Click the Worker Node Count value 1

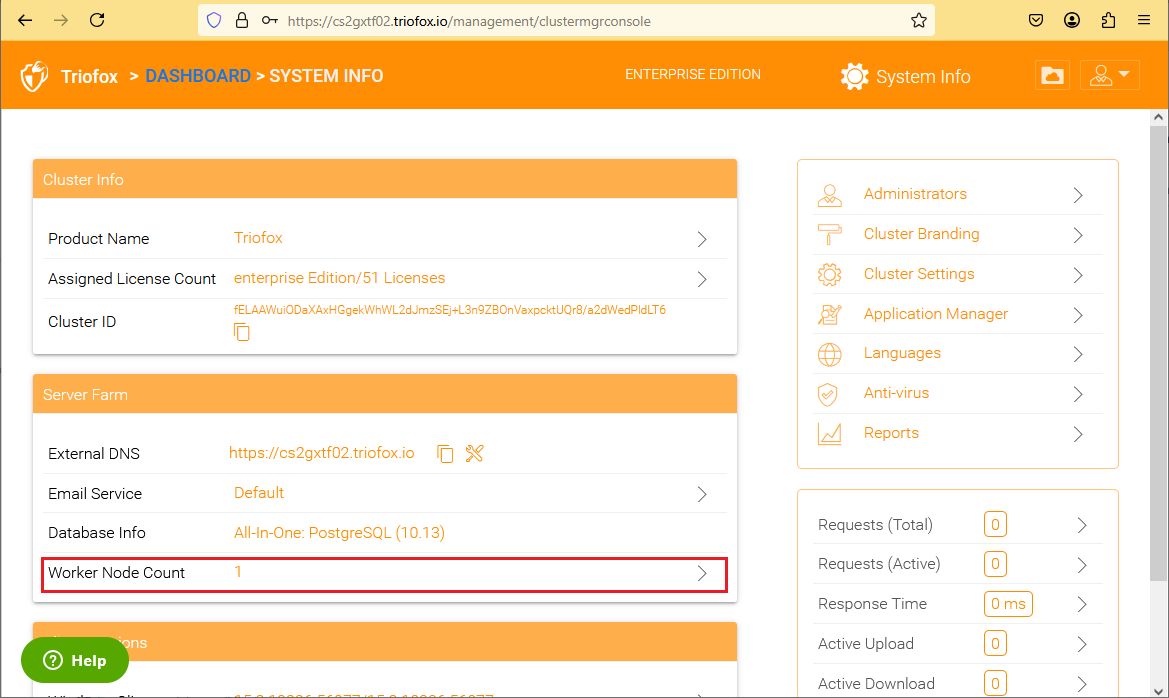click(238, 572)
